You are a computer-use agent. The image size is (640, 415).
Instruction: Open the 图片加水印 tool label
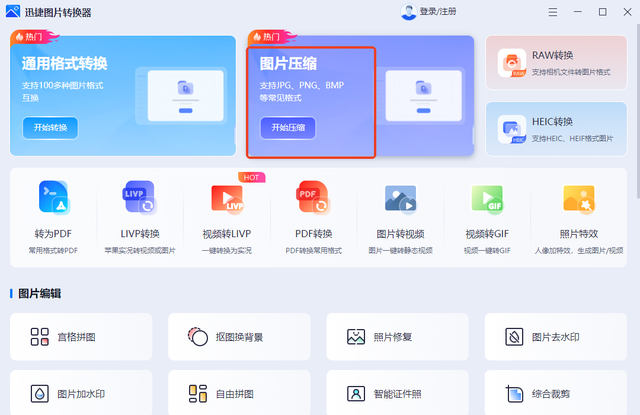[x=81, y=394]
